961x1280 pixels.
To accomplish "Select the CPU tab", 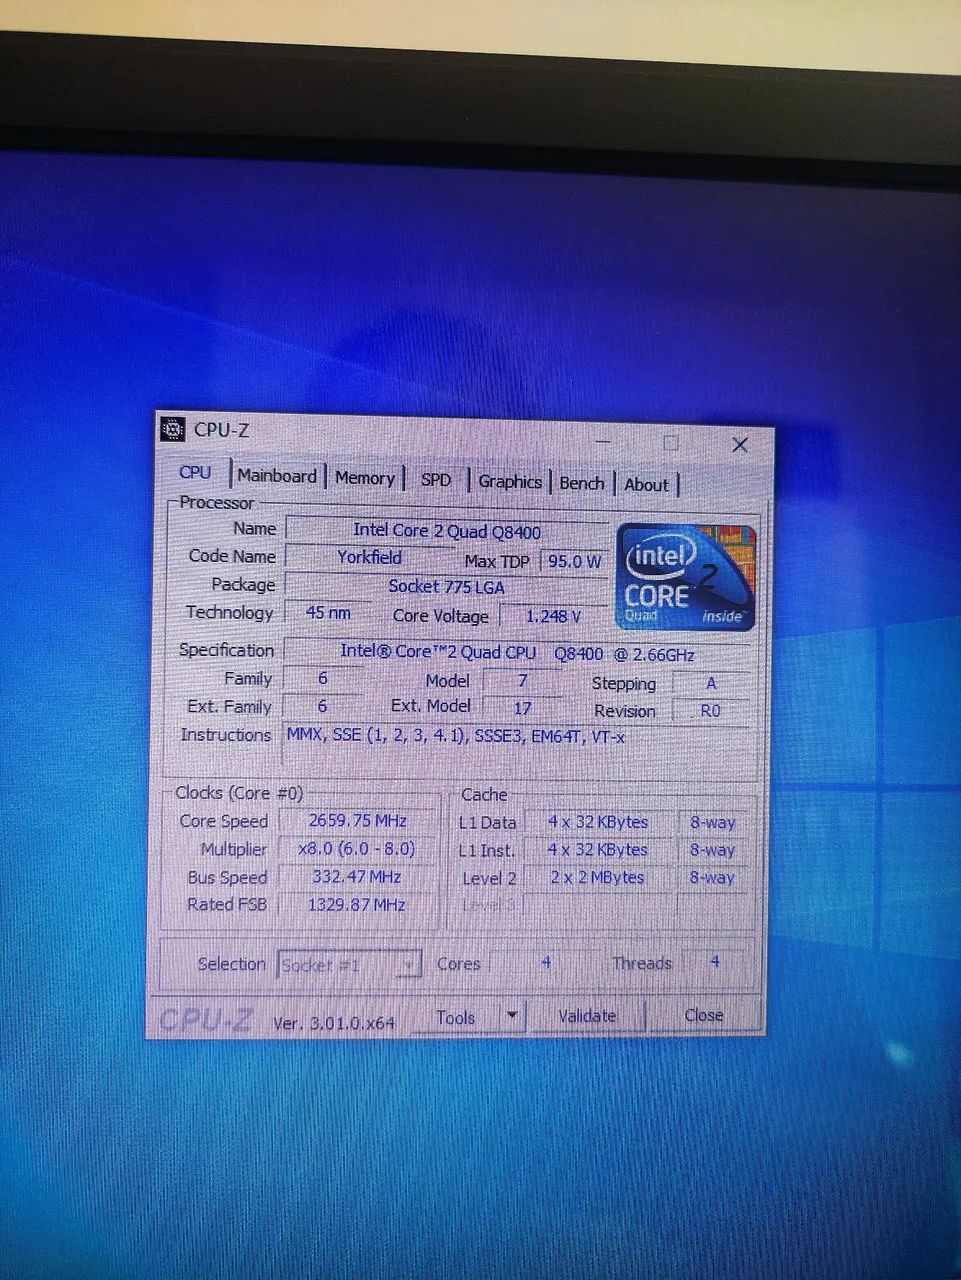I will point(196,473).
